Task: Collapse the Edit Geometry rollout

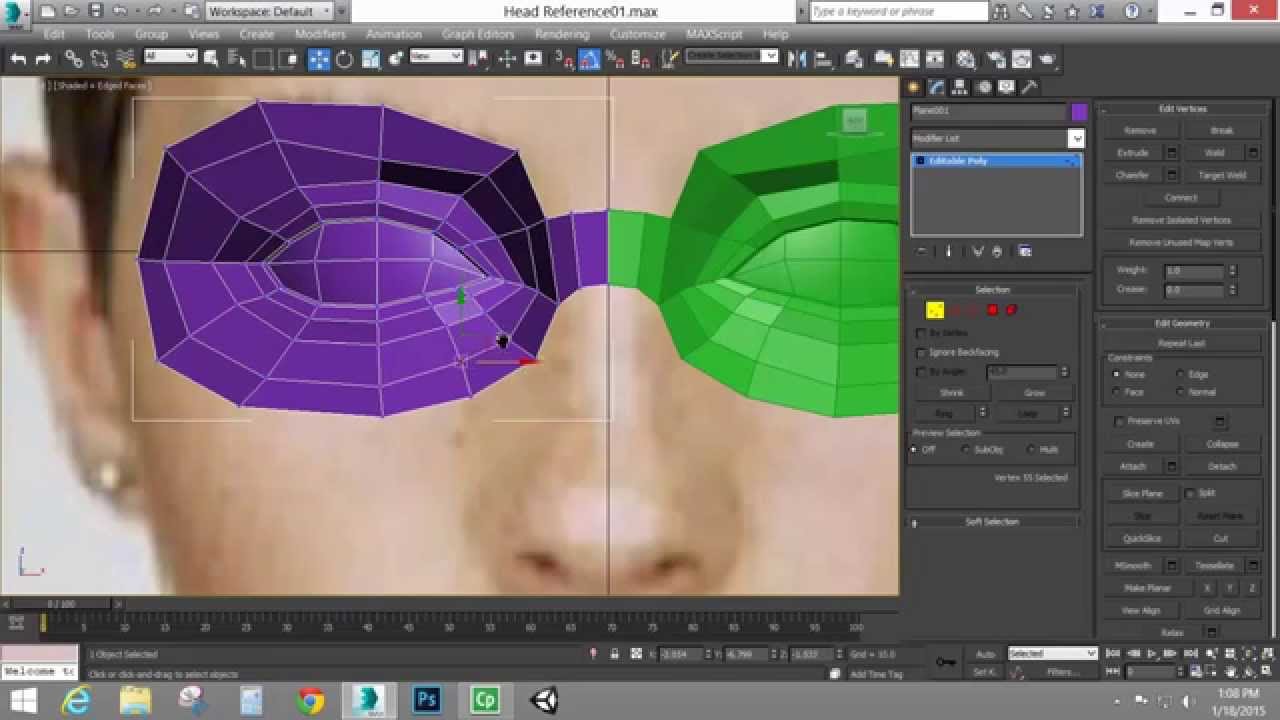Action: point(1182,323)
